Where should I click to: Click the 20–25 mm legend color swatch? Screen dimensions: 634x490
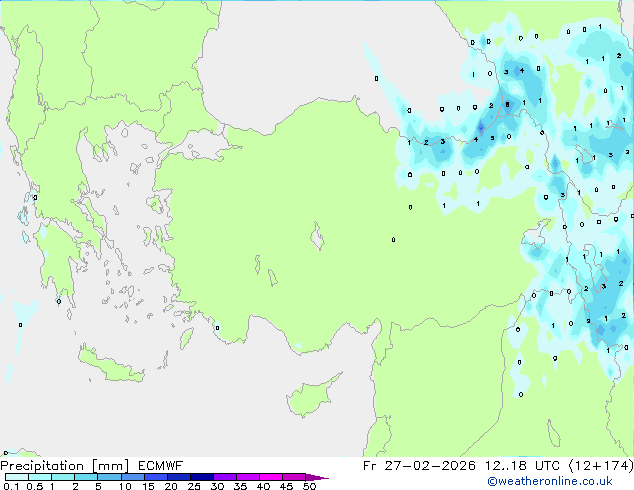tap(179, 477)
